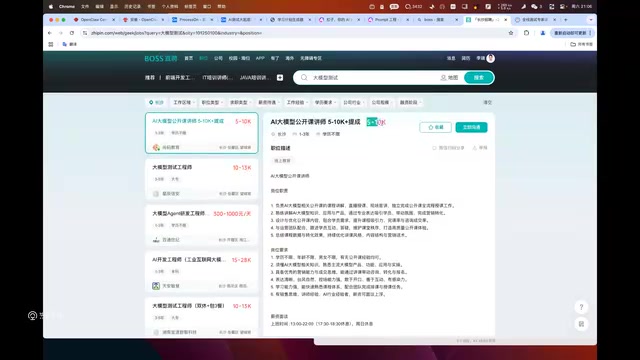Open the Chrome profile icon
Image resolution: width=640 pixels, height=360 pixels.
542,33
